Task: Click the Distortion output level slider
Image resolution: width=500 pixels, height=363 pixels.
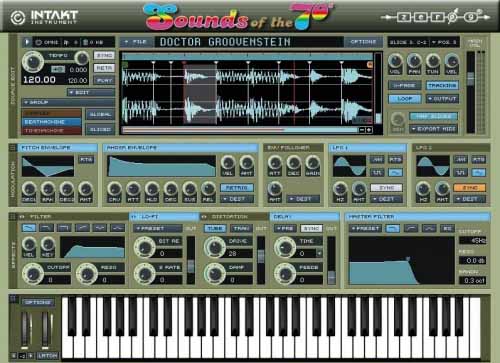Action: tap(261, 256)
